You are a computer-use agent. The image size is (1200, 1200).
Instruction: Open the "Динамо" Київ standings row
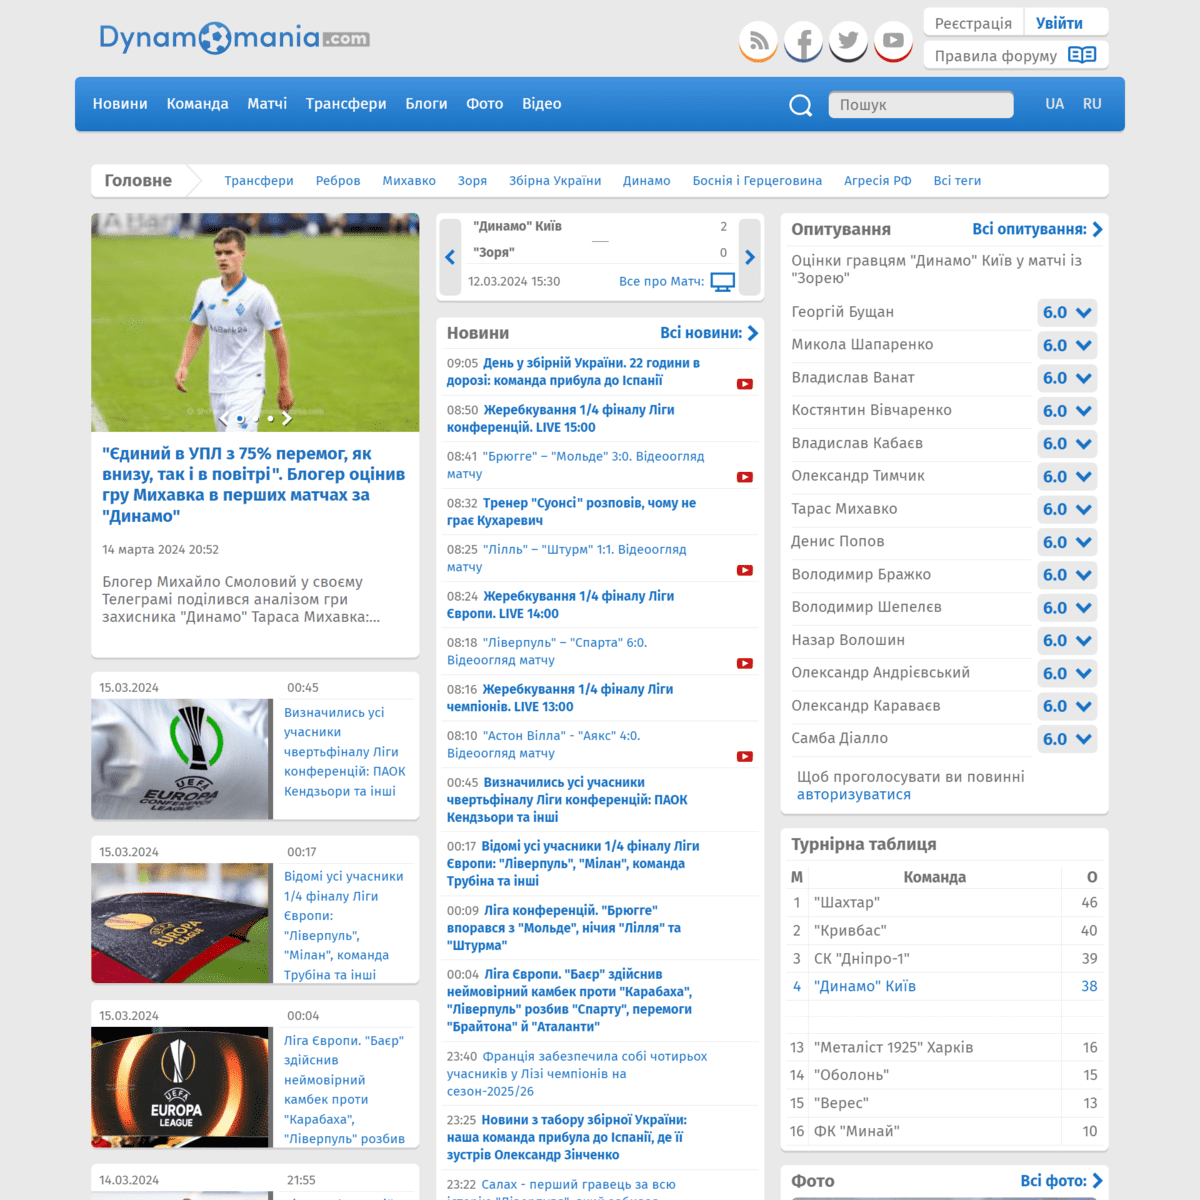945,986
